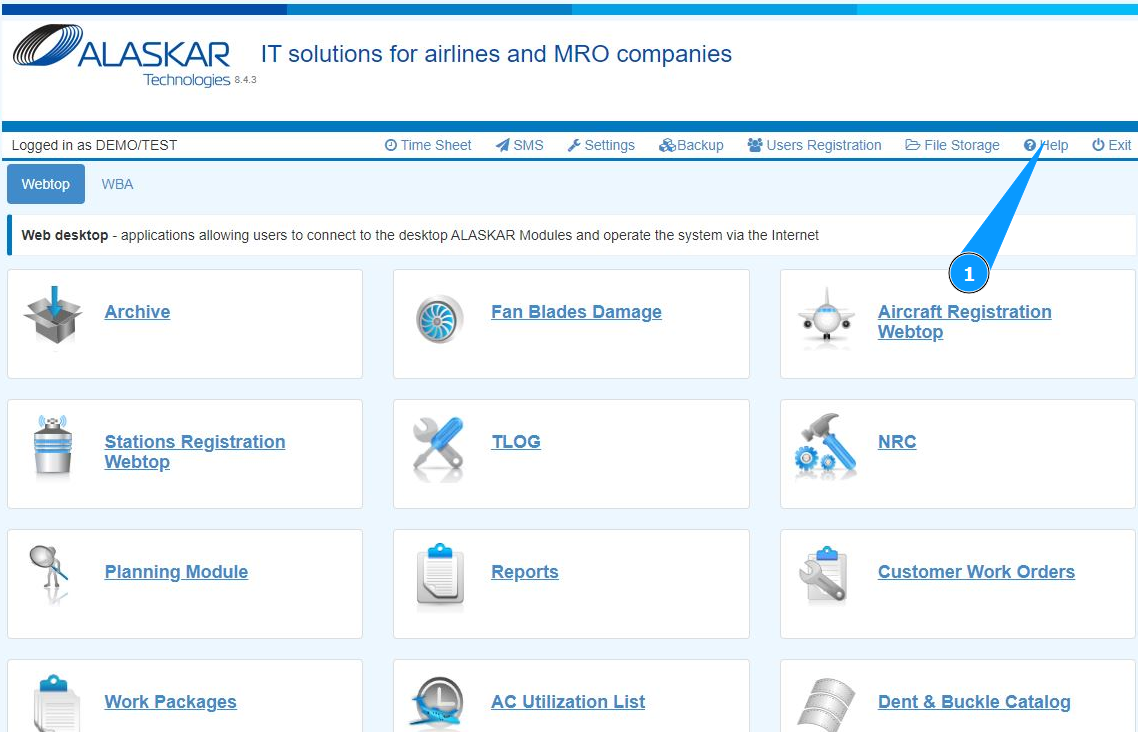Click the Work Packages clipboard stack icon
Viewport: 1138px width, 732px height.
click(55, 703)
